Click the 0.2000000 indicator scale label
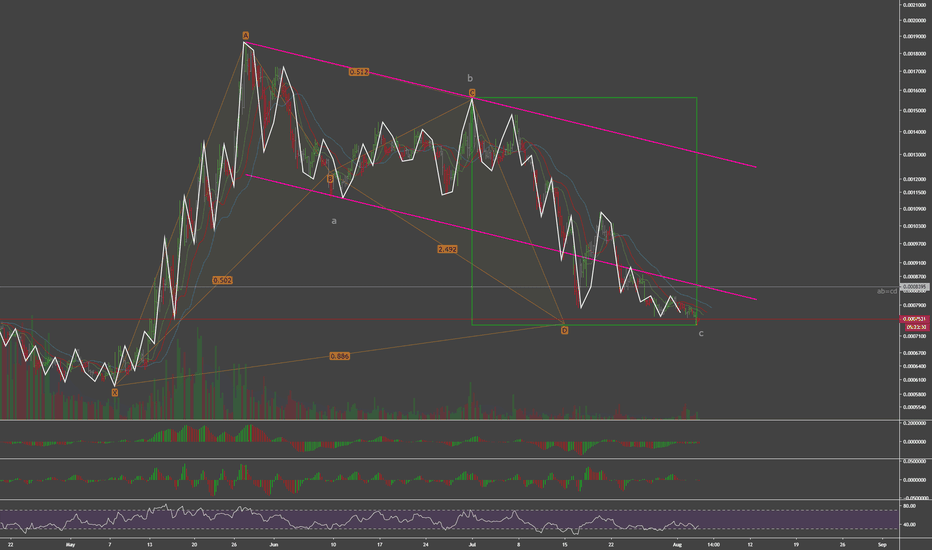The height and width of the screenshot is (550, 932). click(x=914, y=423)
